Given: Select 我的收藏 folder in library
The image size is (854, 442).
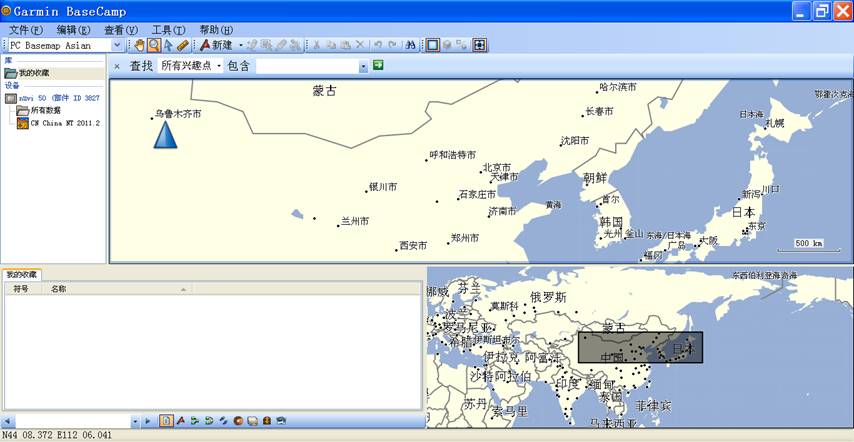Looking at the screenshot, I should (33, 73).
